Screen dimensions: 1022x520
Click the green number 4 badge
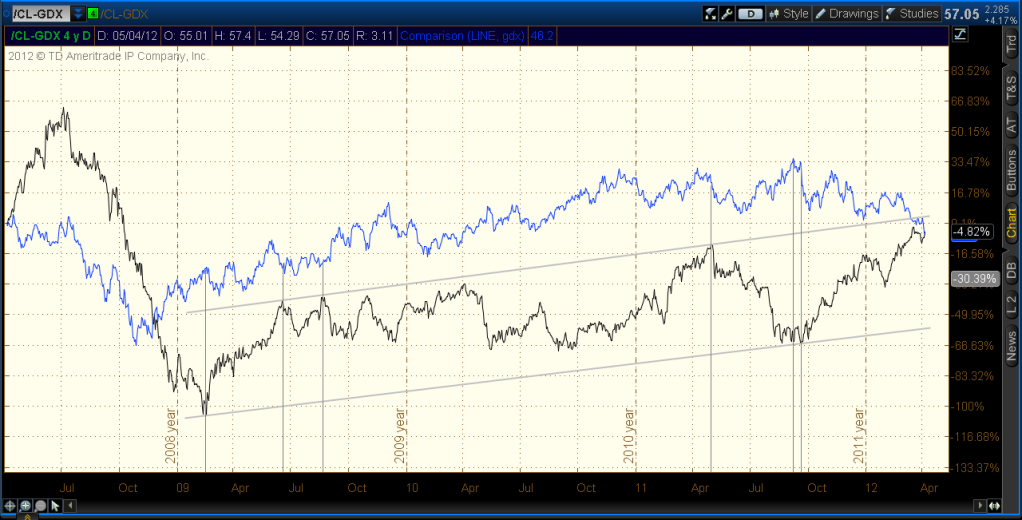[x=93, y=14]
